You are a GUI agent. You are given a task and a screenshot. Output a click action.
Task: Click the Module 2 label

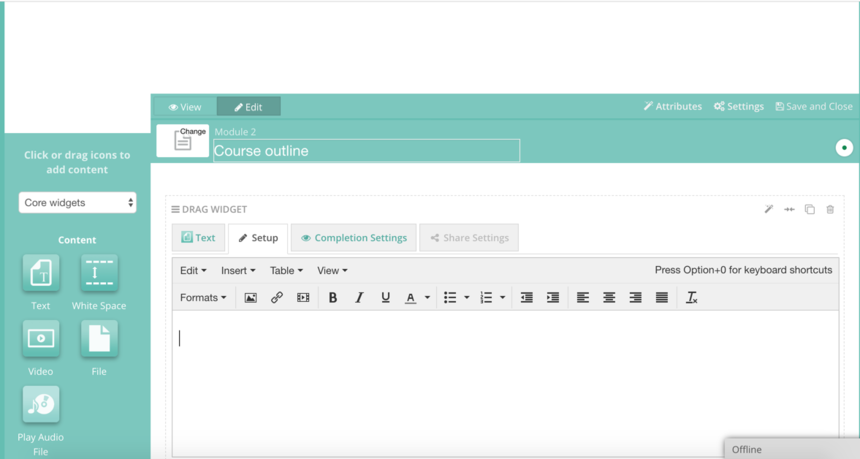[235, 132]
